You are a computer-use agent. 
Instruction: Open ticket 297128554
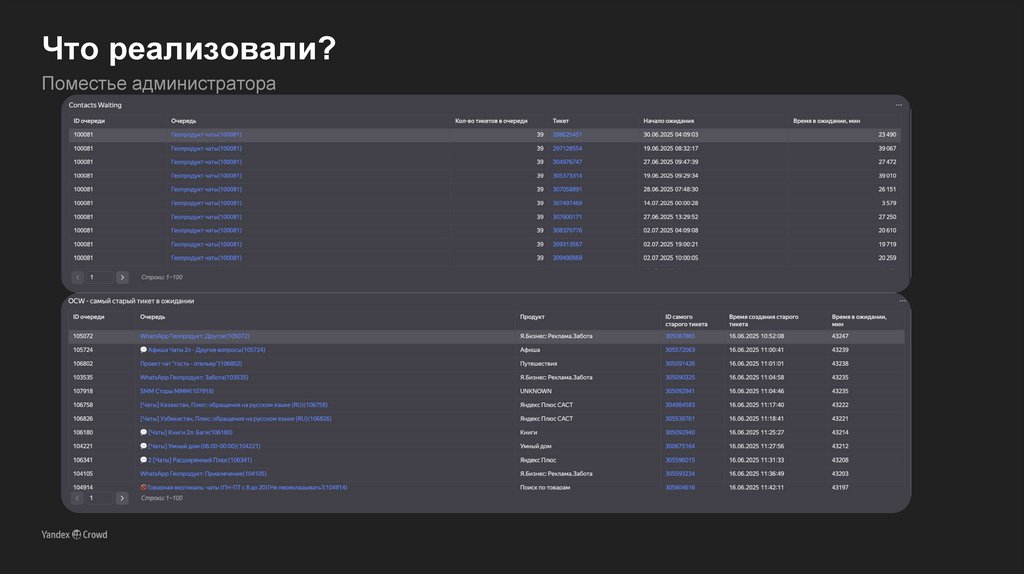(567, 148)
